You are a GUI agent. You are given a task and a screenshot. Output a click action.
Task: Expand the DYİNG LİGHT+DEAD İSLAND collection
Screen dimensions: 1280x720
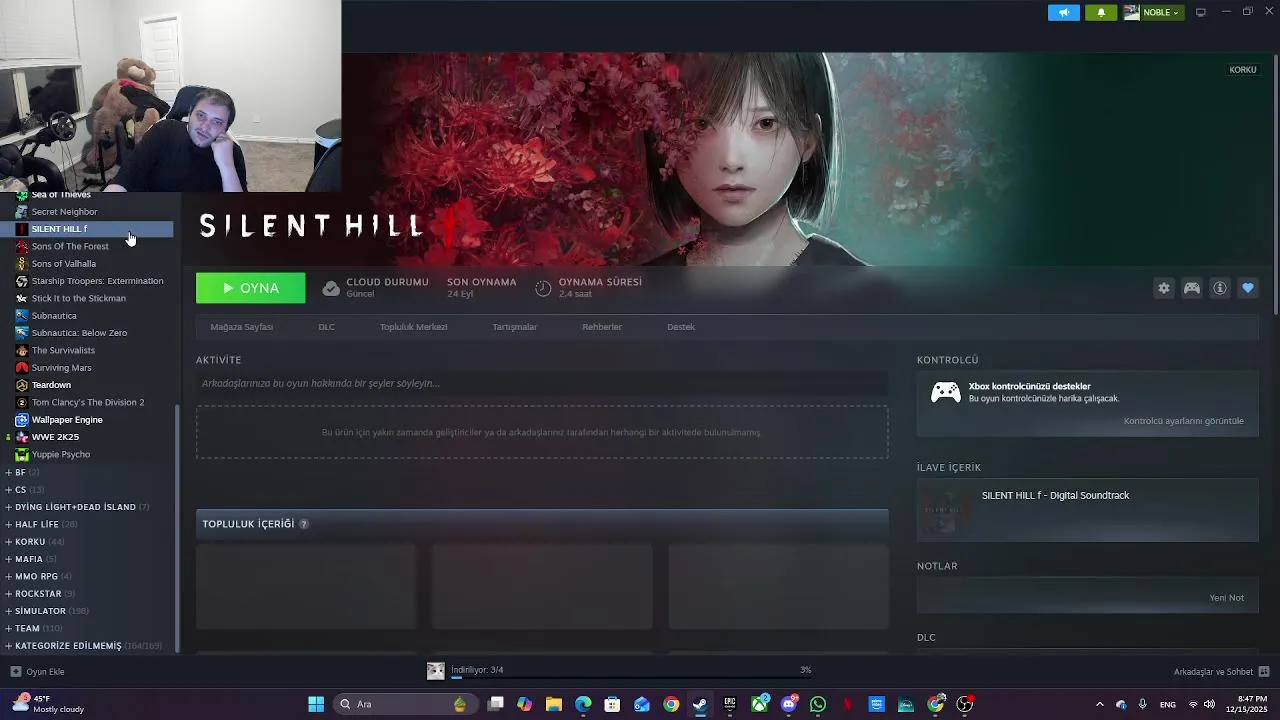(x=9, y=507)
